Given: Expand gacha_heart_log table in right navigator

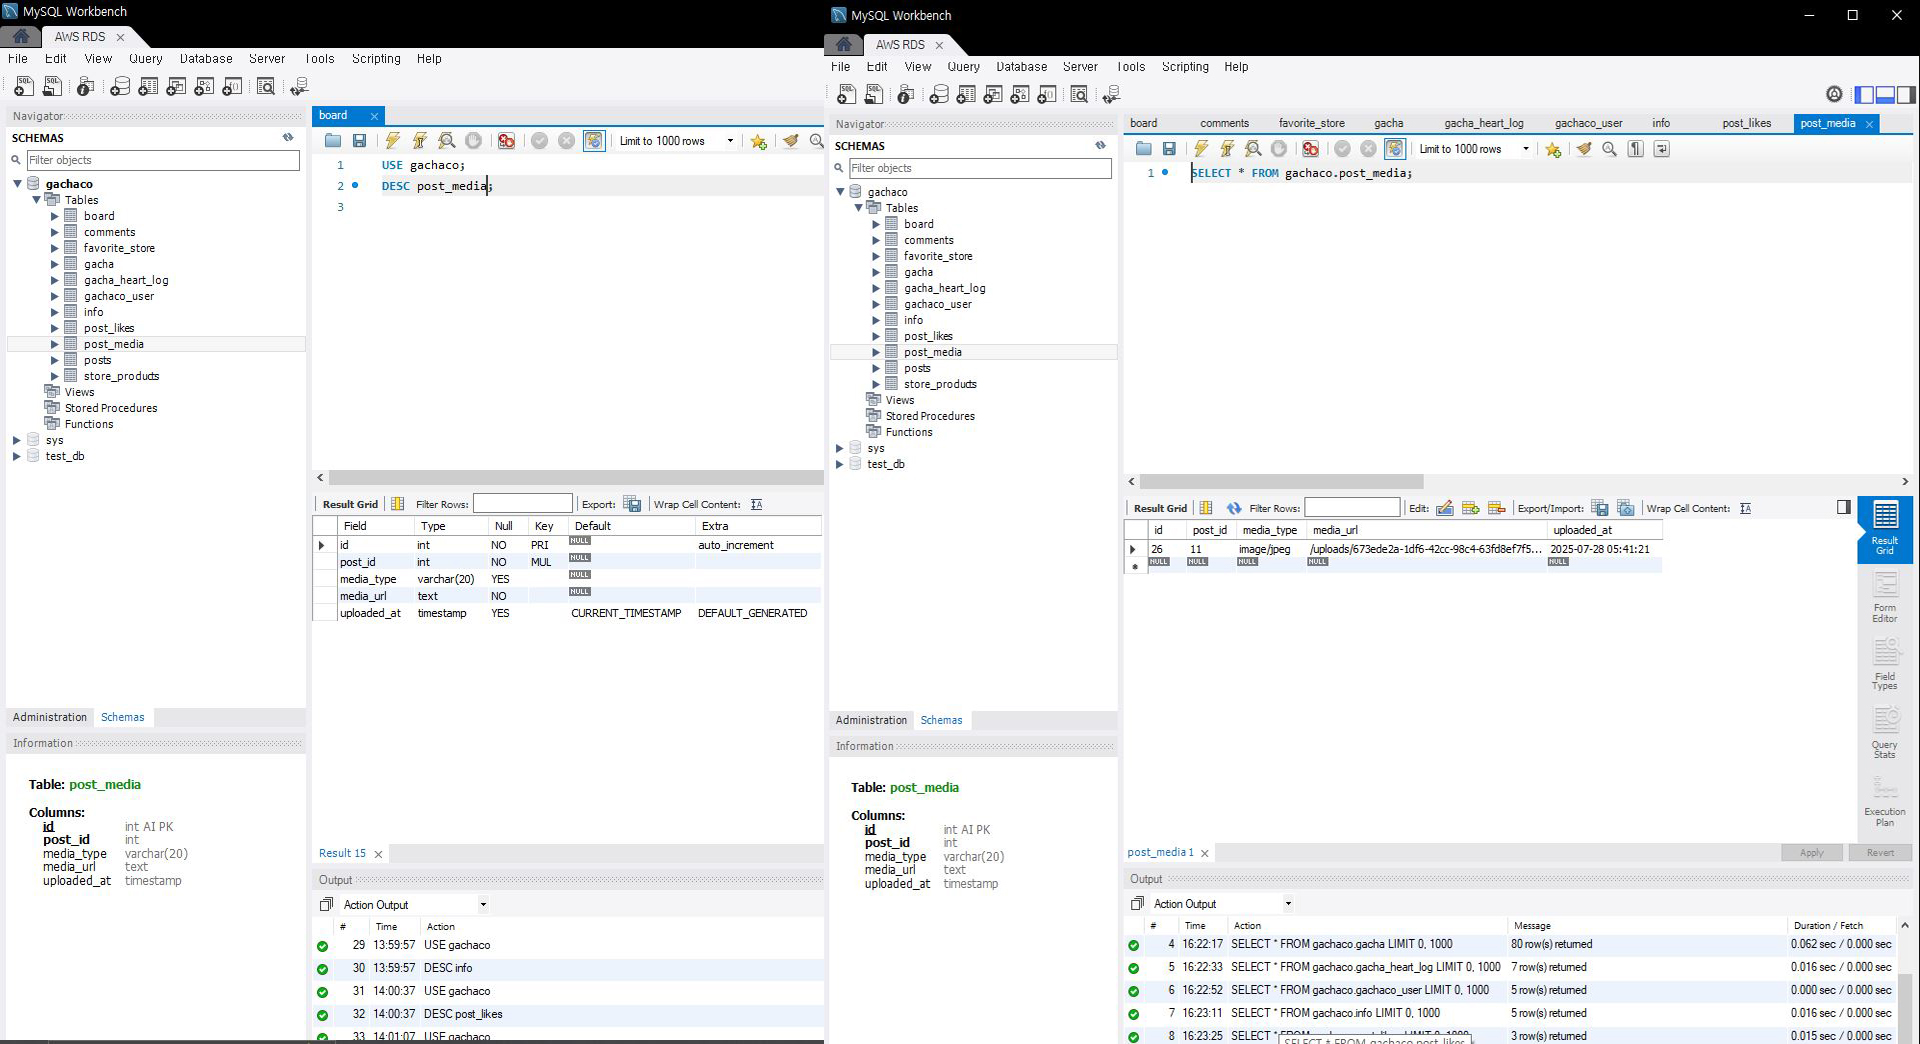Looking at the screenshot, I should point(876,288).
